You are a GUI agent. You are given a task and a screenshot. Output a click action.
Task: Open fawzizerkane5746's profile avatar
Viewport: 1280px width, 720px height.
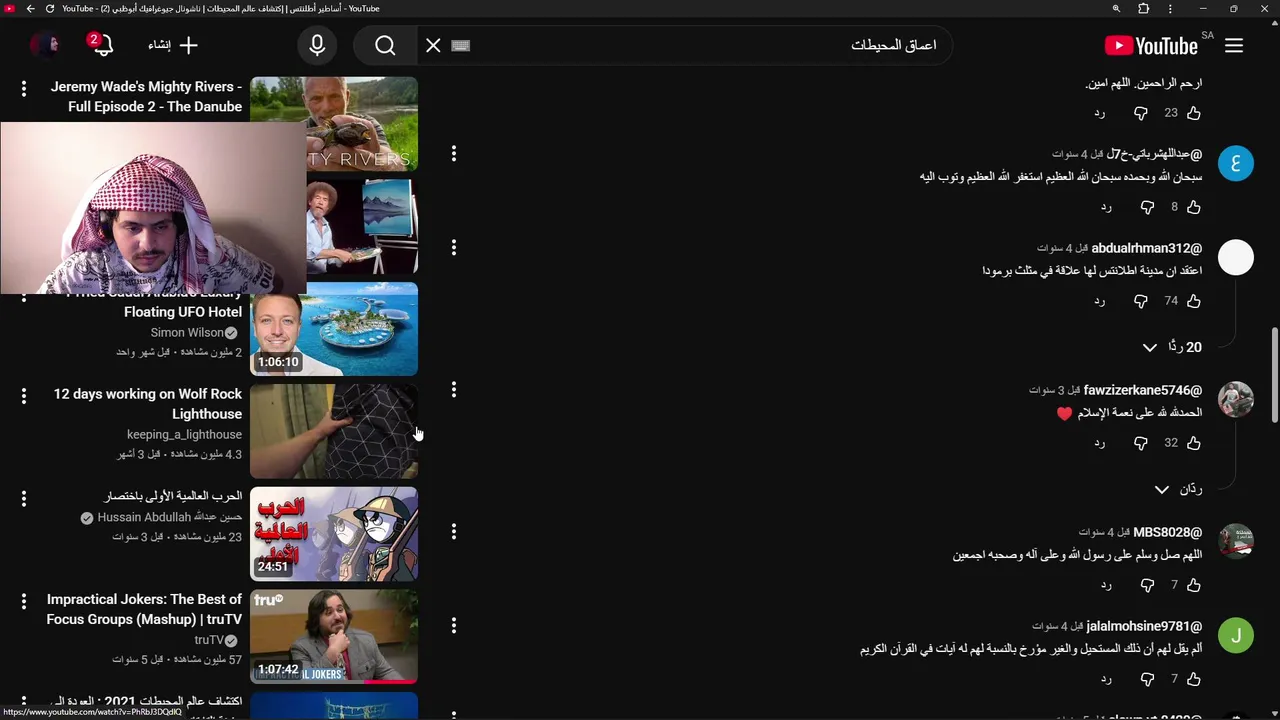(1236, 399)
